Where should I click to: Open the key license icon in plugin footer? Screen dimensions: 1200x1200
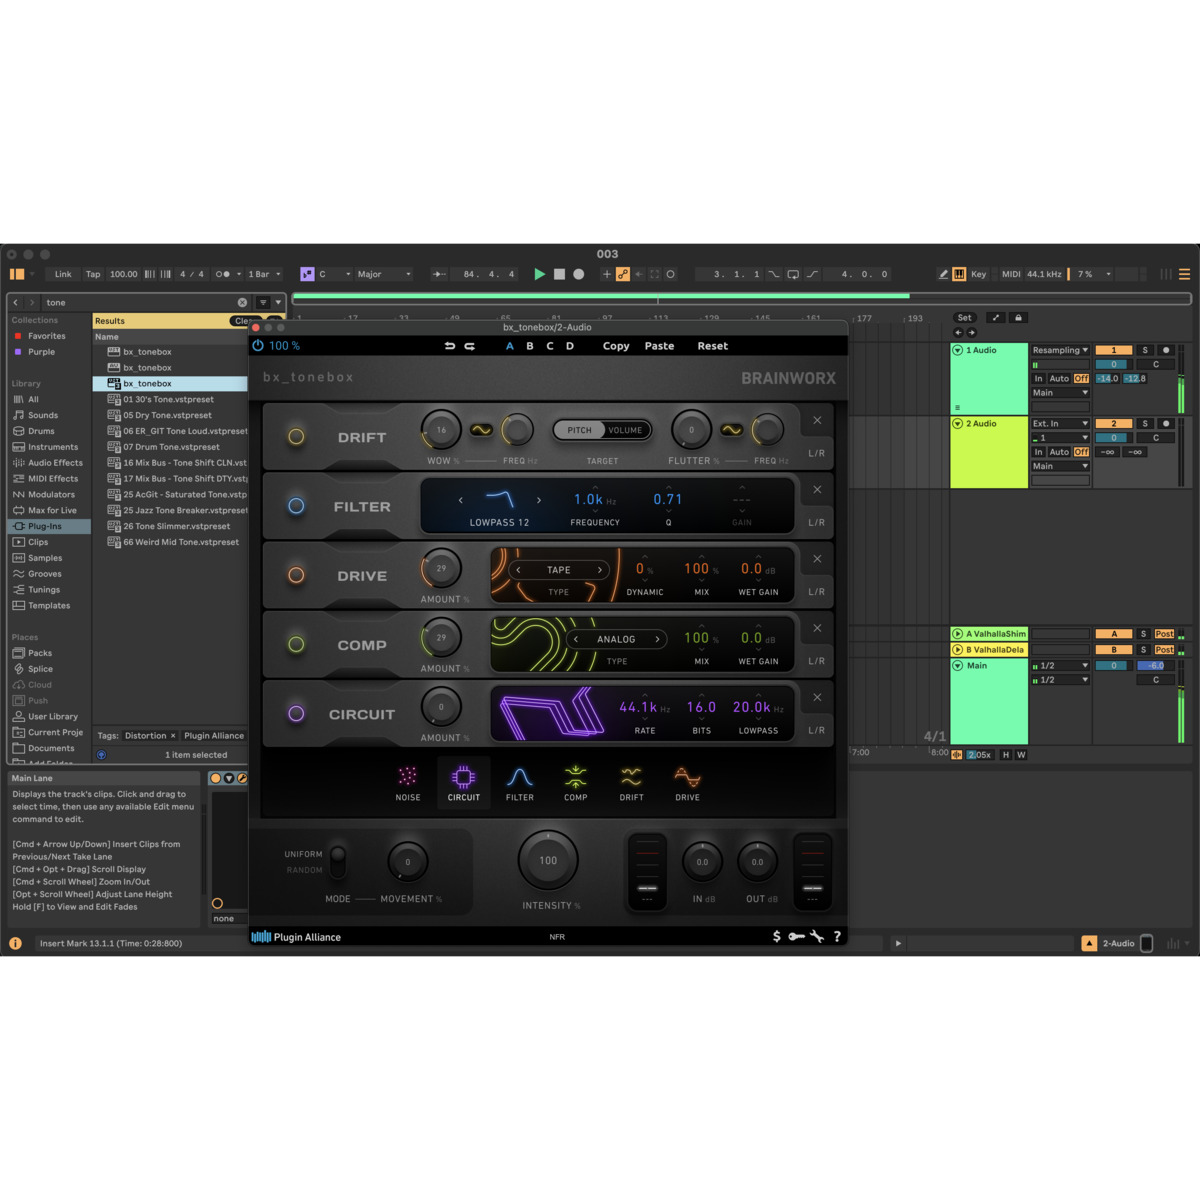[796, 937]
